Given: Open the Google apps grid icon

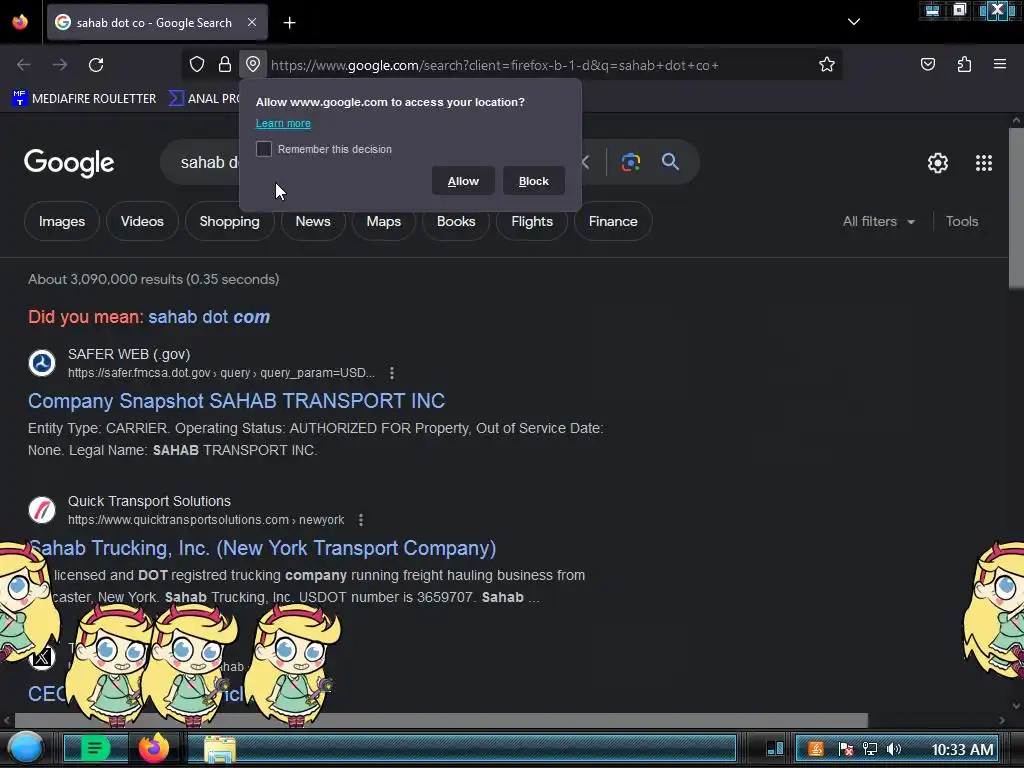Looking at the screenshot, I should (x=984, y=163).
